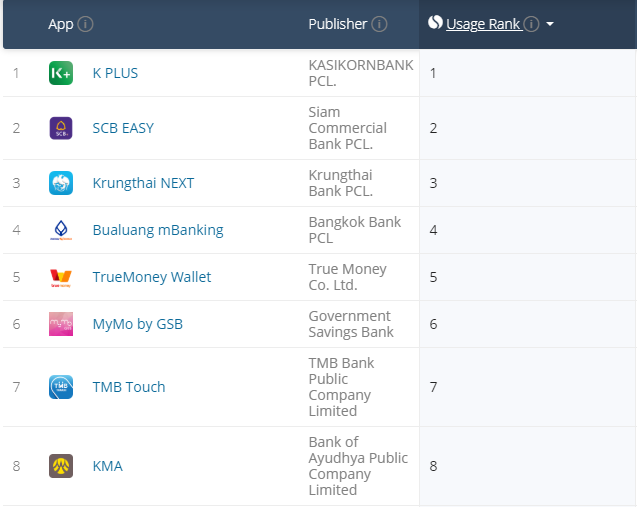Select publisher Bangkok Bank PCL
The height and width of the screenshot is (507, 637).
pos(354,230)
